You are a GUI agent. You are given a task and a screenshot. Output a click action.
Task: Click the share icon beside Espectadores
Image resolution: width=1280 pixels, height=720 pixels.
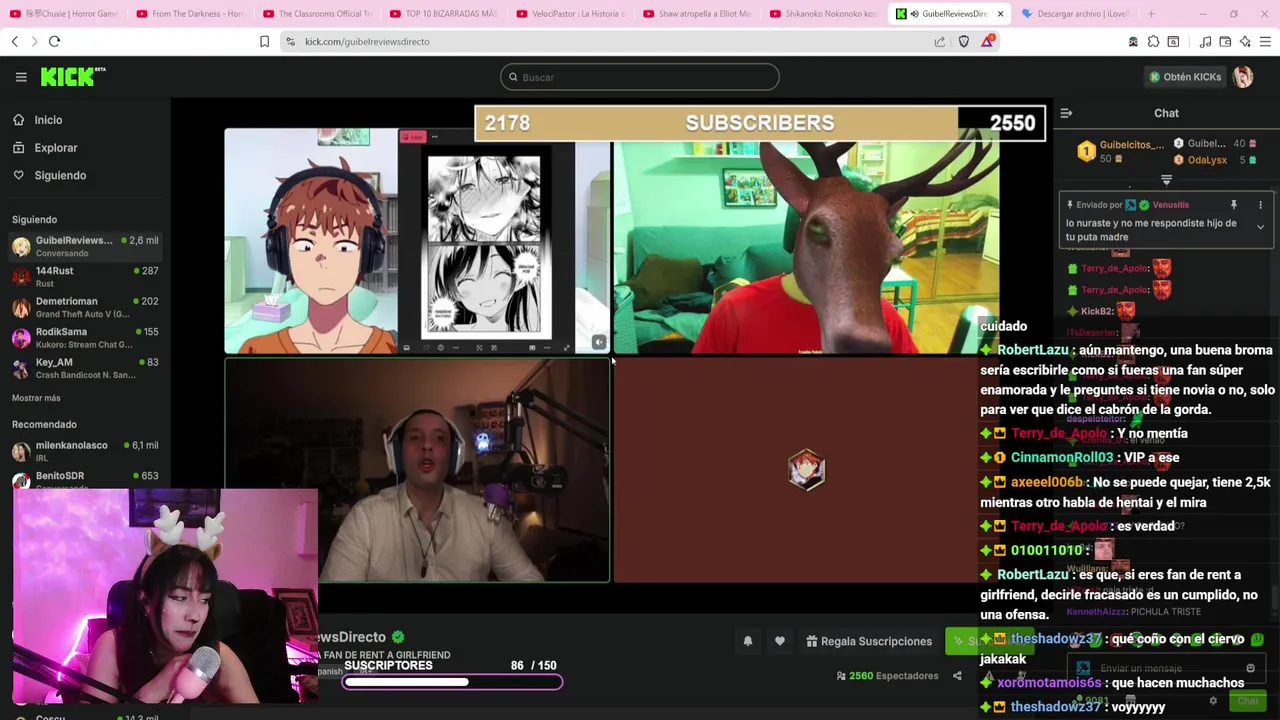tap(957, 676)
